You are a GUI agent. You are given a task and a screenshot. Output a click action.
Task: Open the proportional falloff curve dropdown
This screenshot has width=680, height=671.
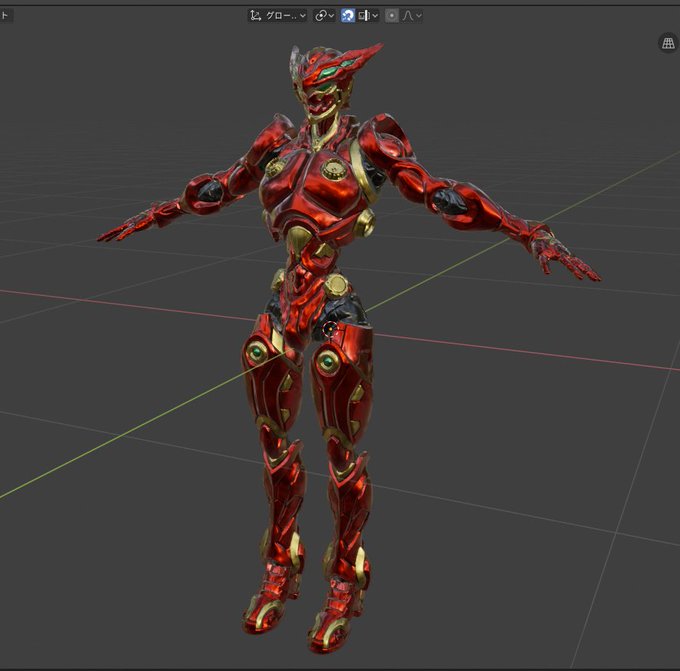coord(412,16)
